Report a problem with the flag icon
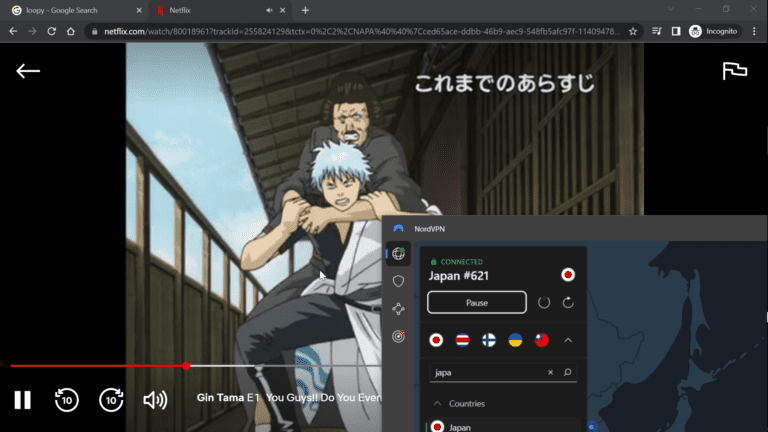The image size is (768, 432). 735,71
